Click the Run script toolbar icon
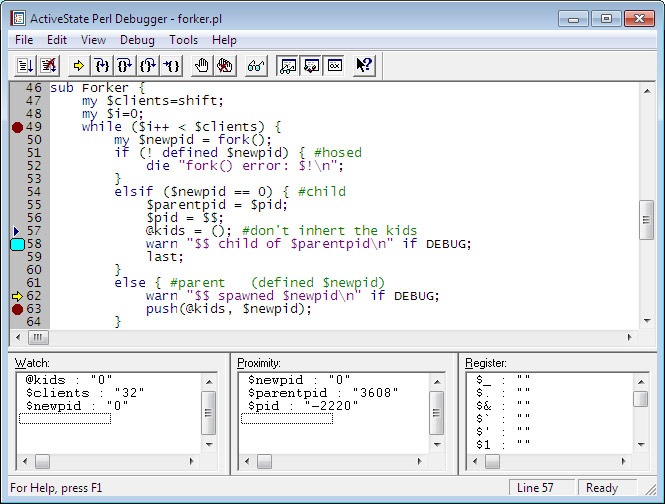This screenshot has height=504, width=665. (x=25, y=66)
